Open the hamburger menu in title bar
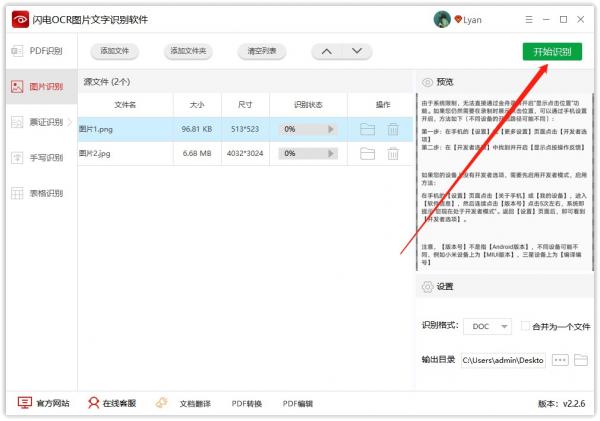The width and height of the screenshot is (600, 421). pyautogui.click(x=529, y=20)
